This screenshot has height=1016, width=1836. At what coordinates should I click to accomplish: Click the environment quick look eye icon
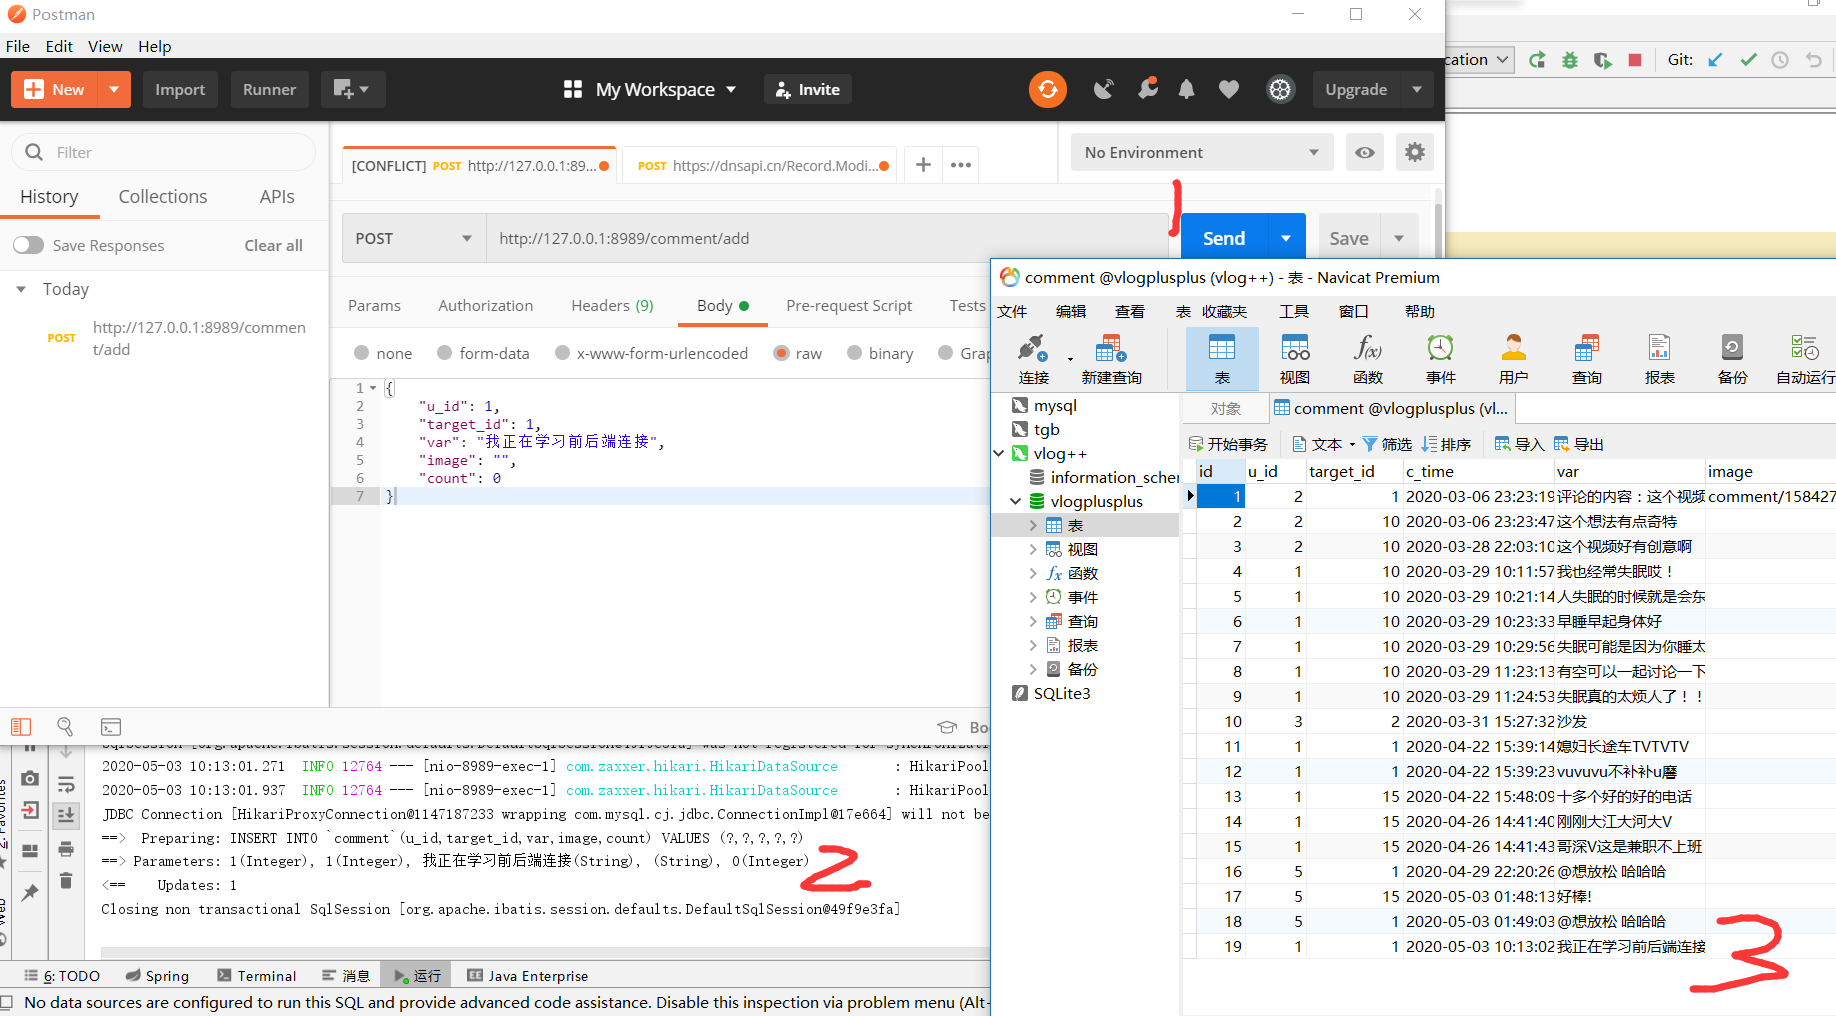point(1365,152)
